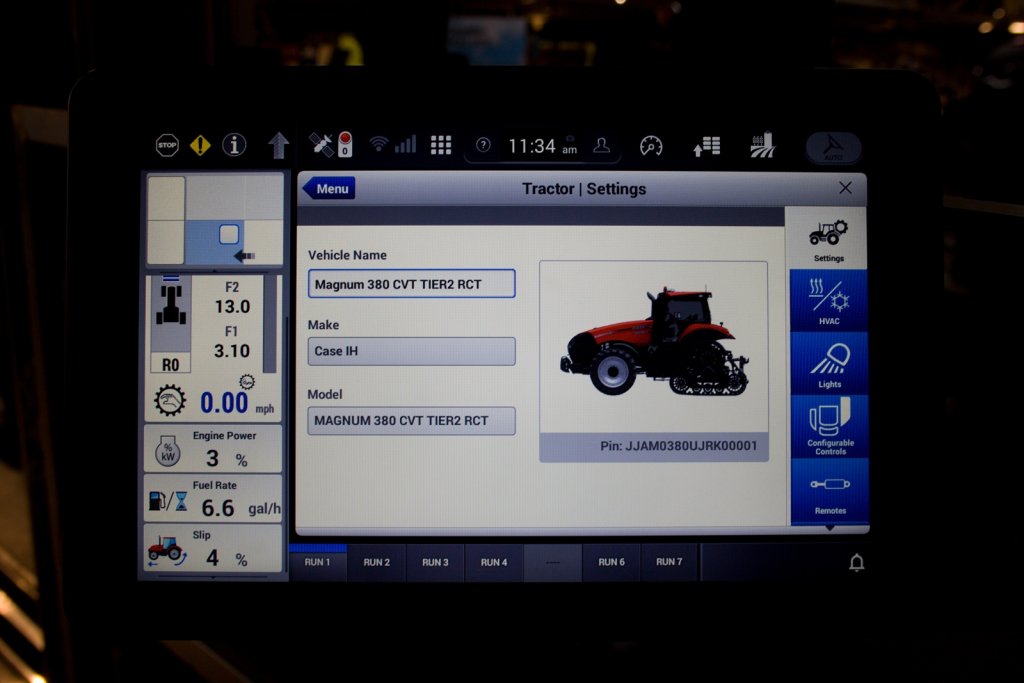Select the Settings tab in sidebar
This screenshot has width=1024, height=683.
828,239
